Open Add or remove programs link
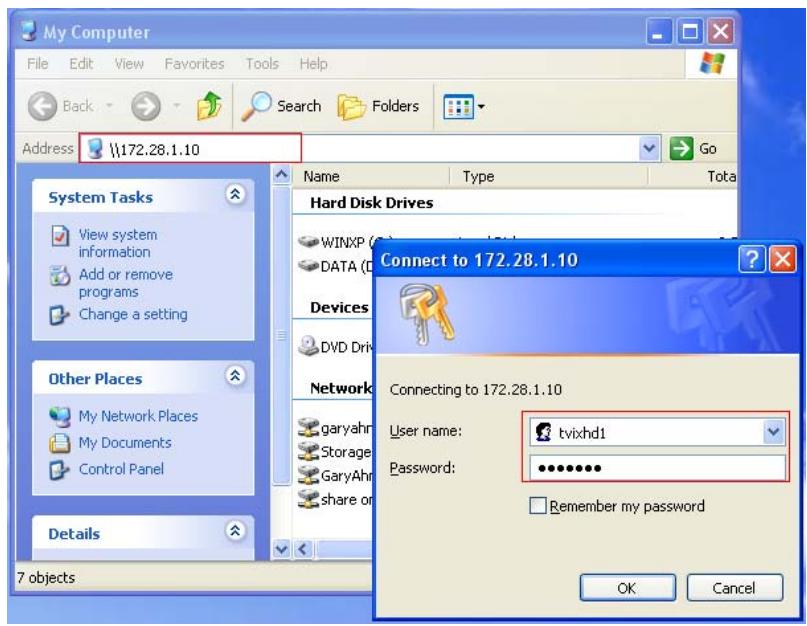807x626 pixels. pyautogui.click(x=126, y=283)
